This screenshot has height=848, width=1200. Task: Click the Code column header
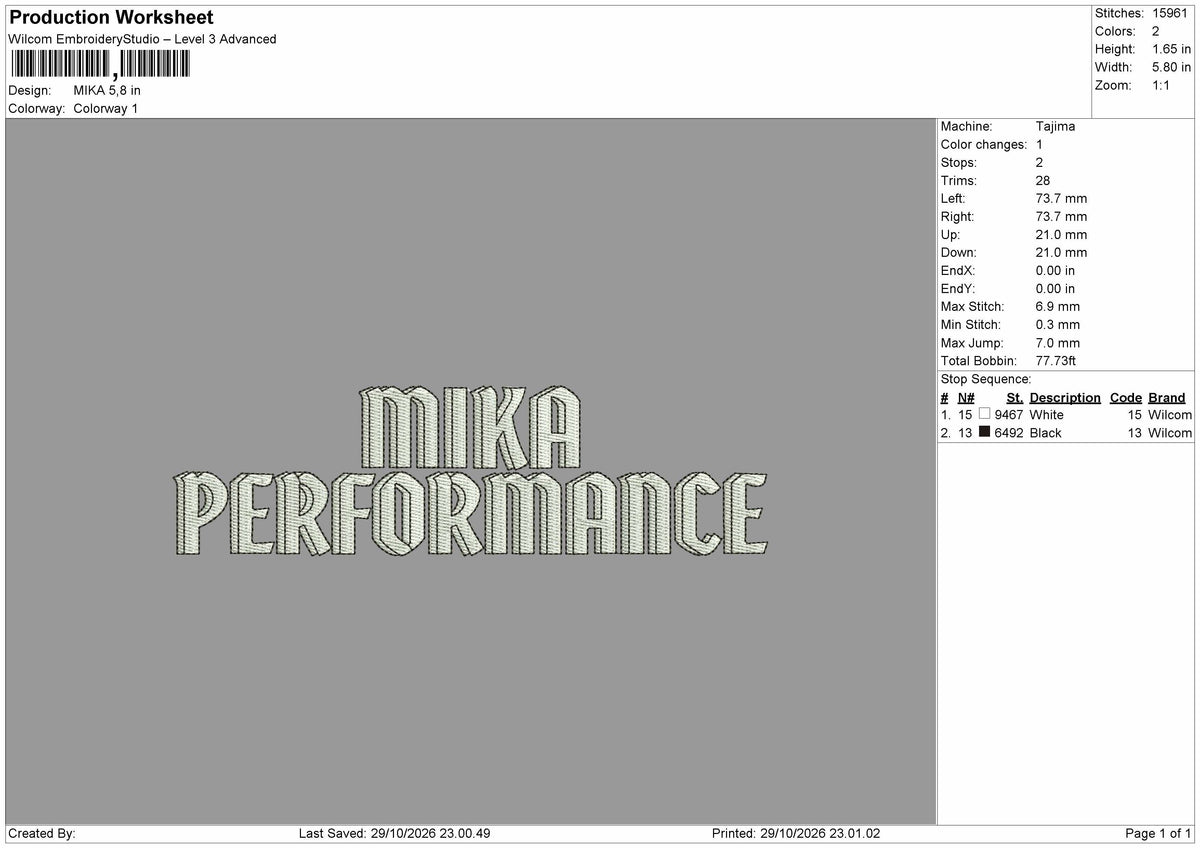[x=1126, y=398]
